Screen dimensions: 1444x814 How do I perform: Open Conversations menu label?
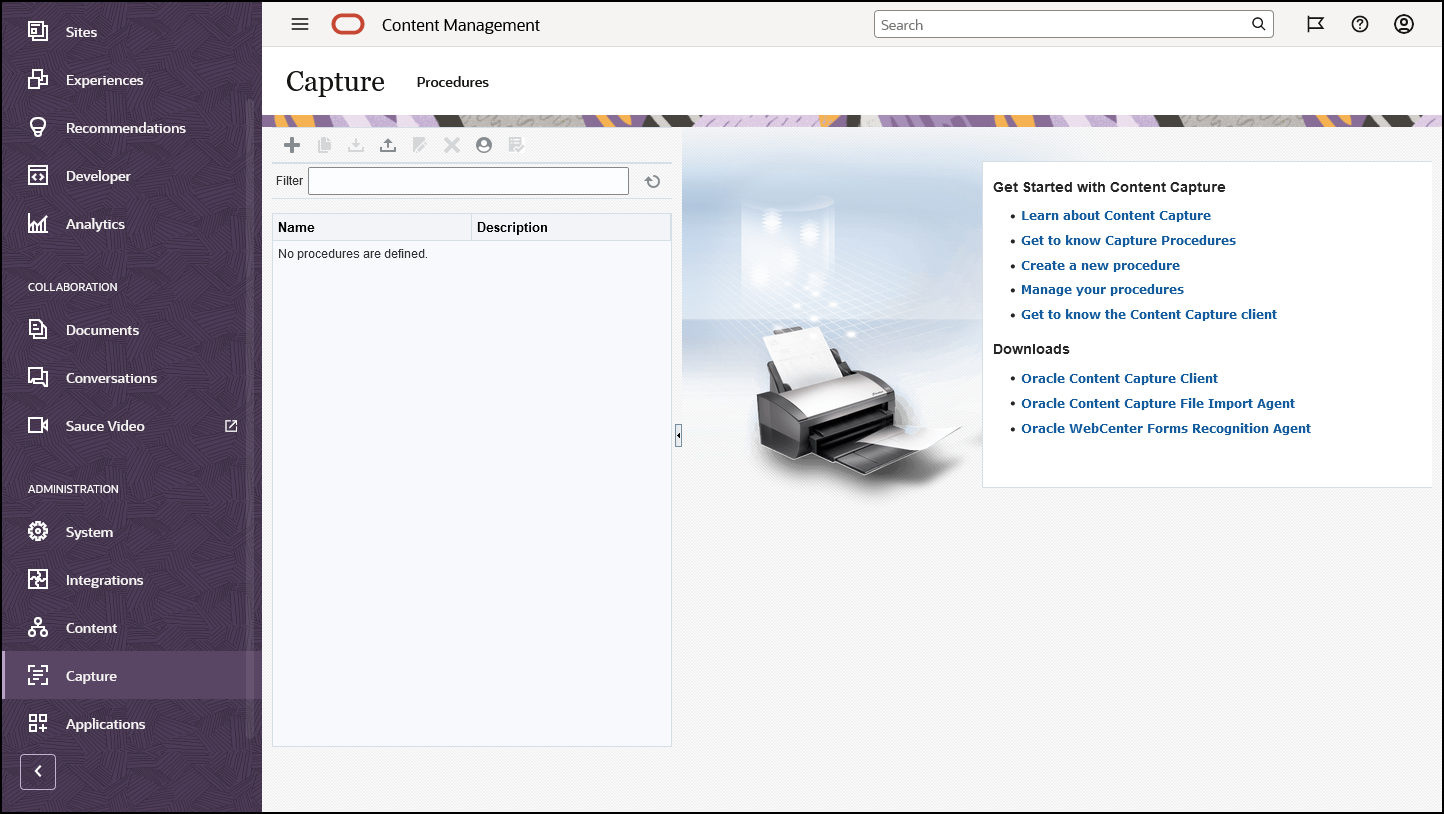(x=112, y=378)
